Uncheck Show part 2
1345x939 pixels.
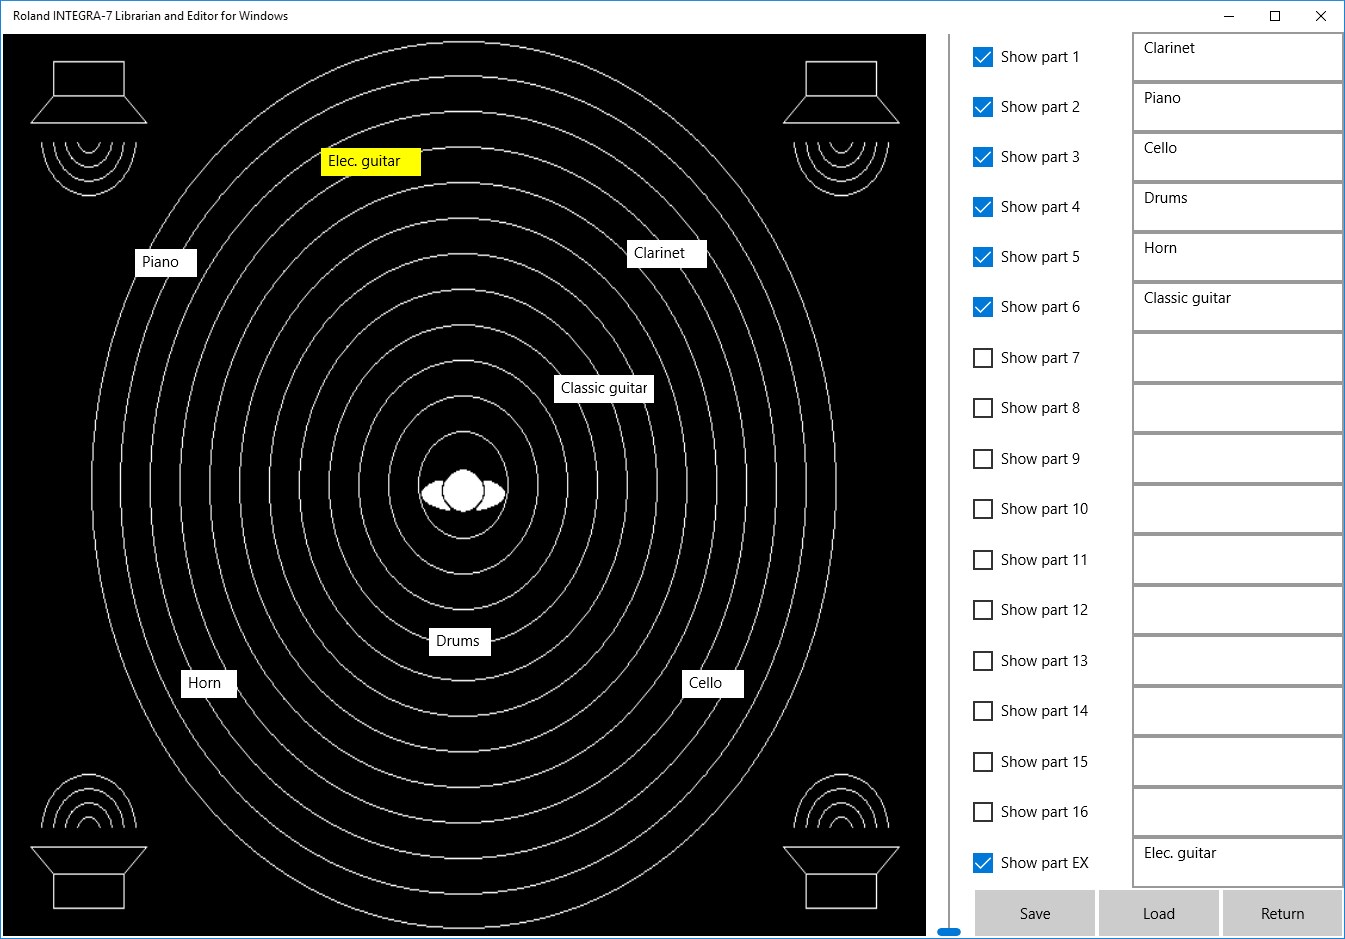pos(983,107)
